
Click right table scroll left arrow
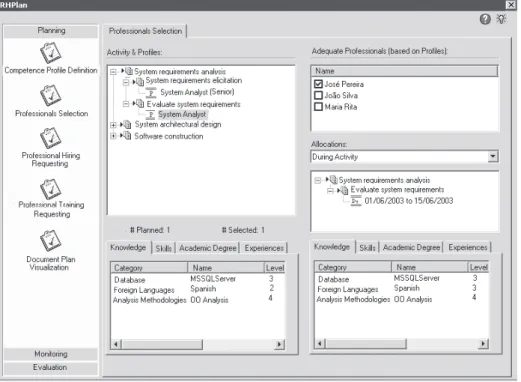pyautogui.click(x=320, y=343)
